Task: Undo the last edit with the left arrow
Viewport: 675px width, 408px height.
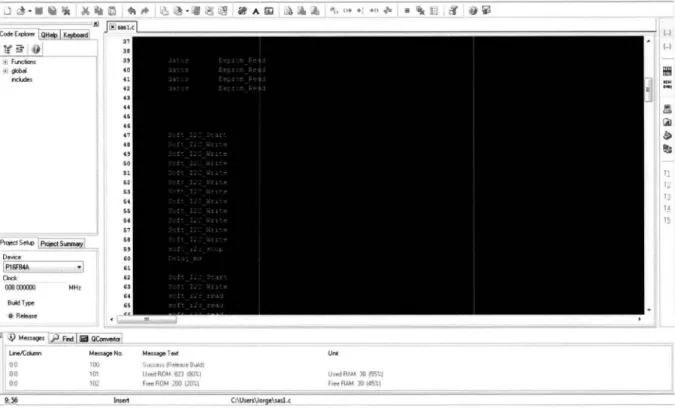Action: point(131,11)
